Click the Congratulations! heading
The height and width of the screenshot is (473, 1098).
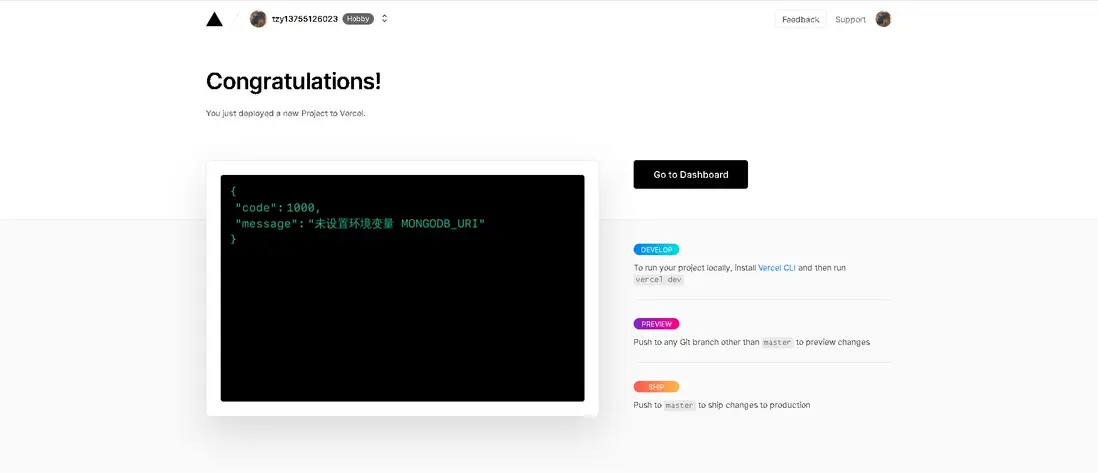(293, 81)
